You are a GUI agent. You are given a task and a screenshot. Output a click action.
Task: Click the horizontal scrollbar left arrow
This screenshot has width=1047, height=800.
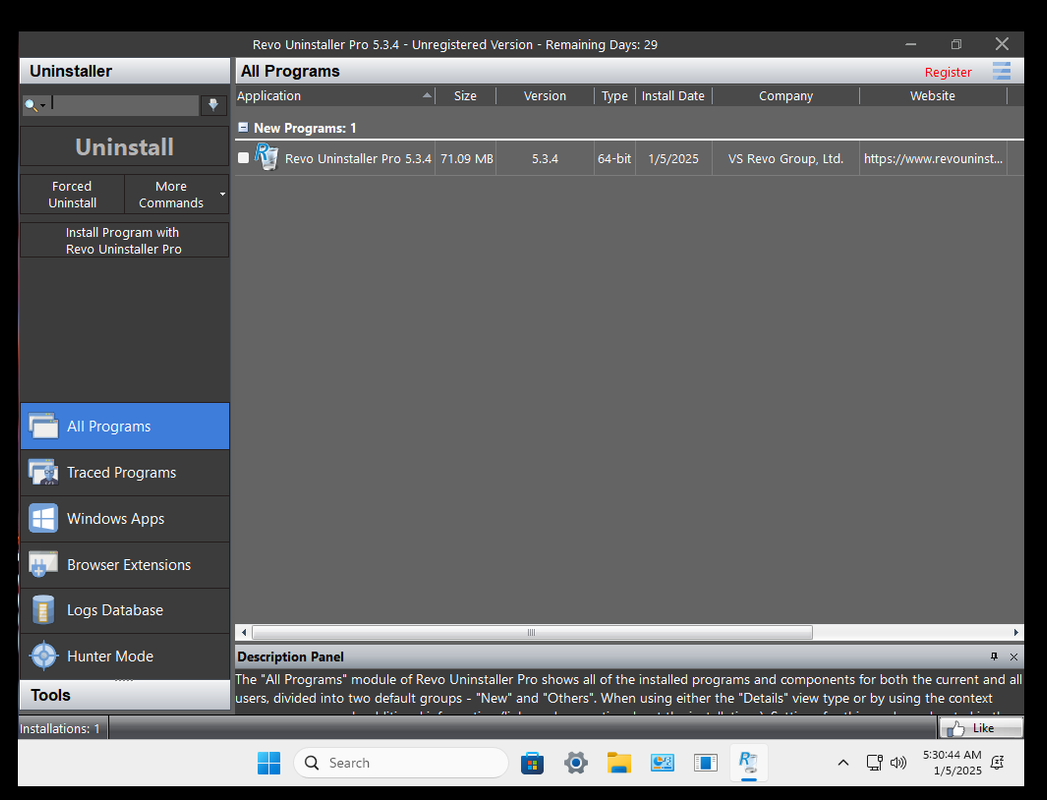244,632
